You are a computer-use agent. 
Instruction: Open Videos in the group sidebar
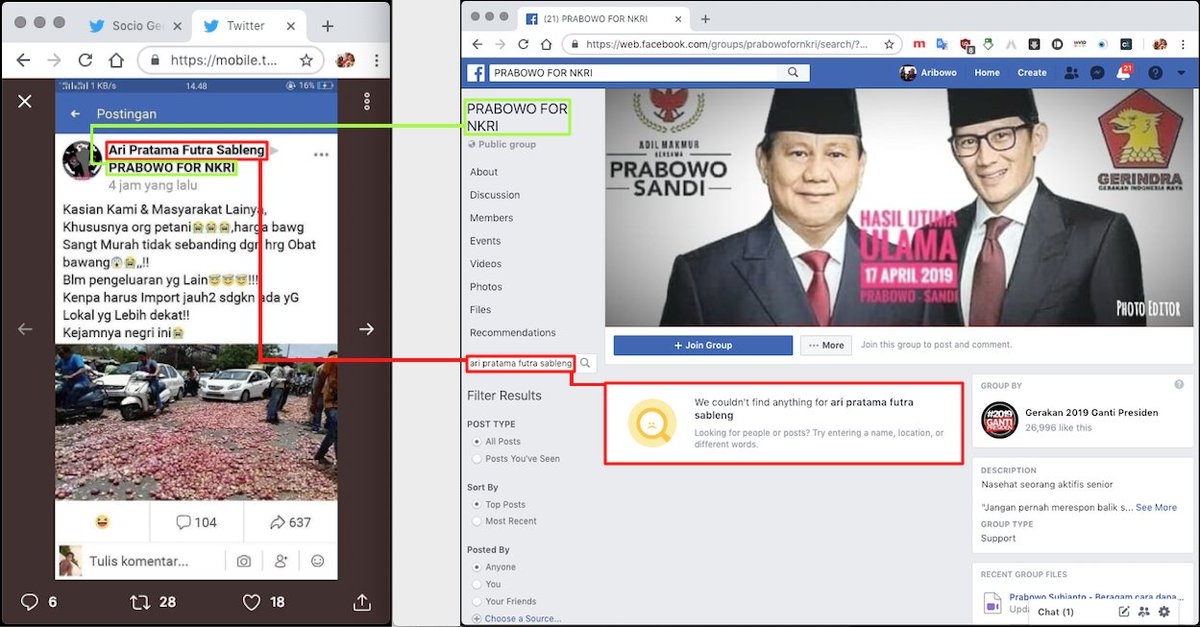pos(486,264)
